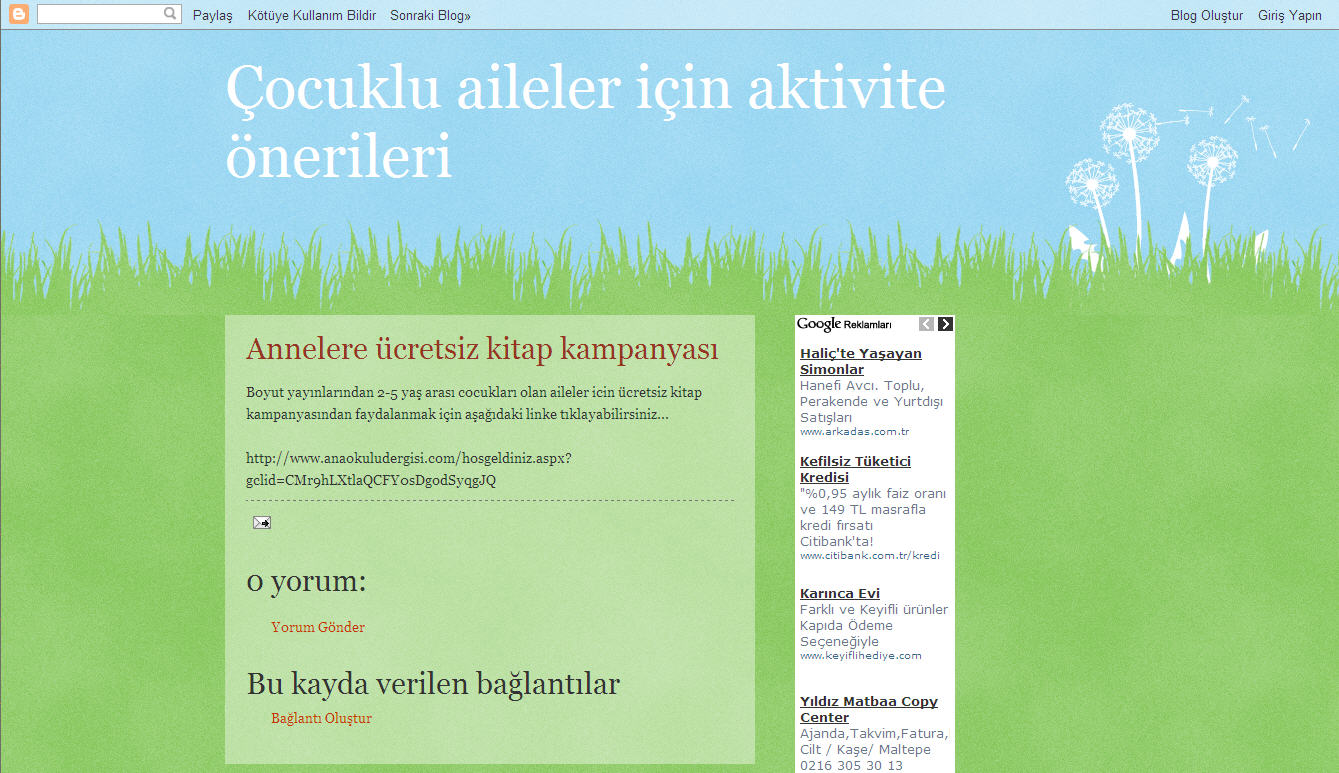This screenshot has height=773, width=1339.
Task: Click text 'gclid=CMr9hLXtlaQCFYosDgodSyqgJQ'
Action: [371, 480]
